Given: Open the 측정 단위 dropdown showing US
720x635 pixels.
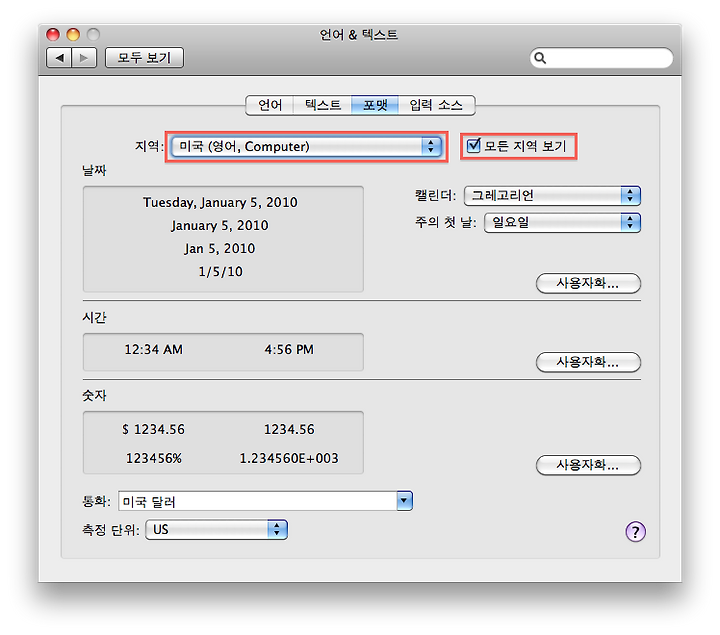Looking at the screenshot, I should (x=216, y=529).
